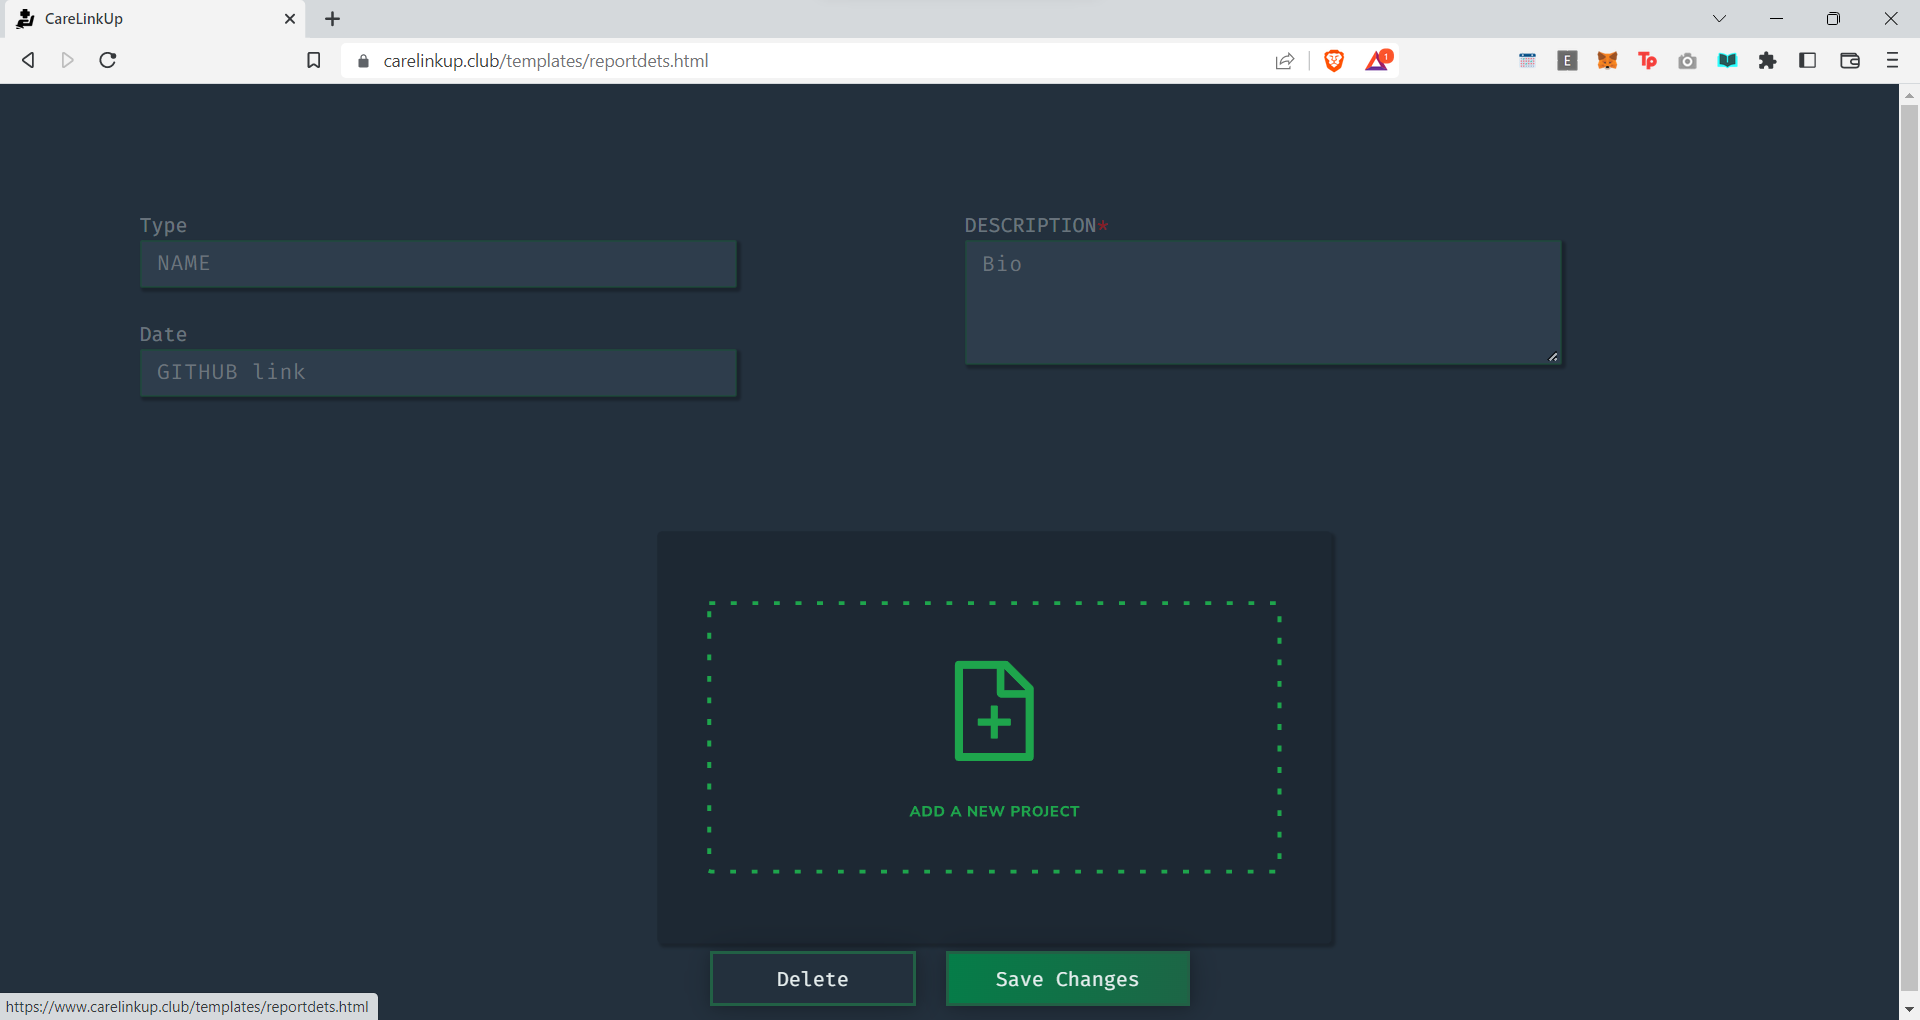Open Brave Rewards with the notification badge
Screen dimensions: 1920x1020
pyautogui.click(x=1378, y=60)
